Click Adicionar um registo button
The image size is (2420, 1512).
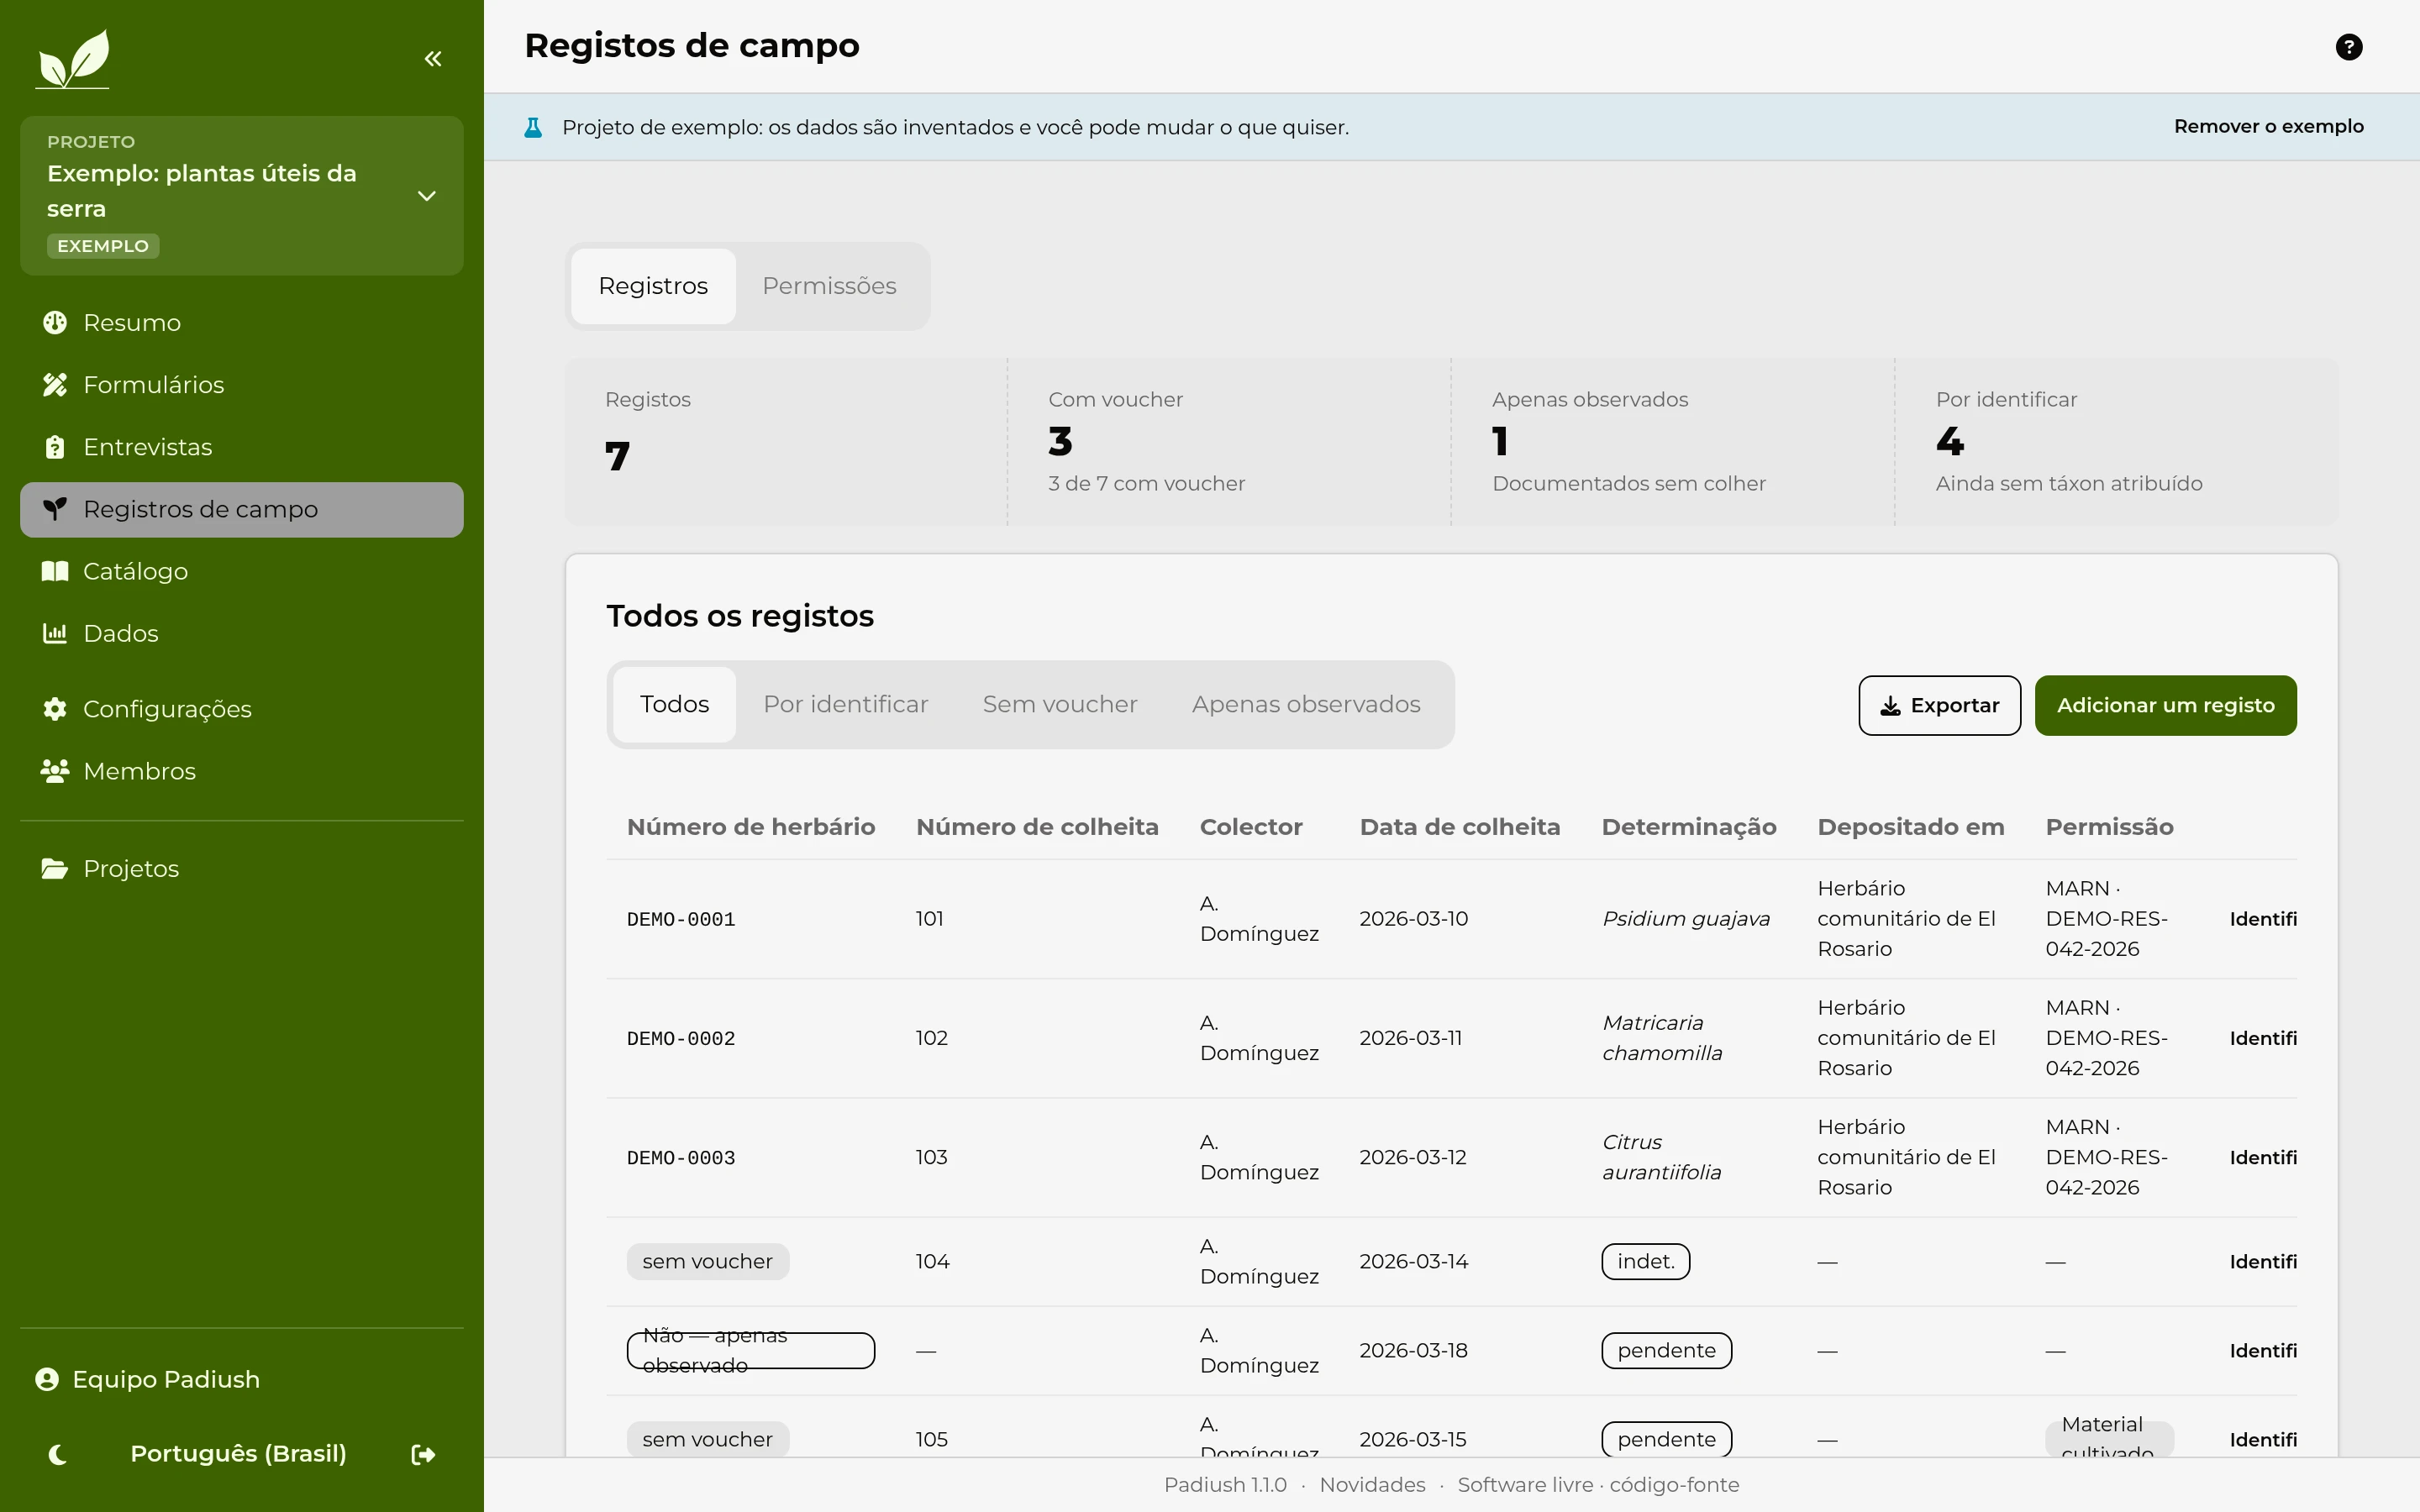coord(2165,706)
